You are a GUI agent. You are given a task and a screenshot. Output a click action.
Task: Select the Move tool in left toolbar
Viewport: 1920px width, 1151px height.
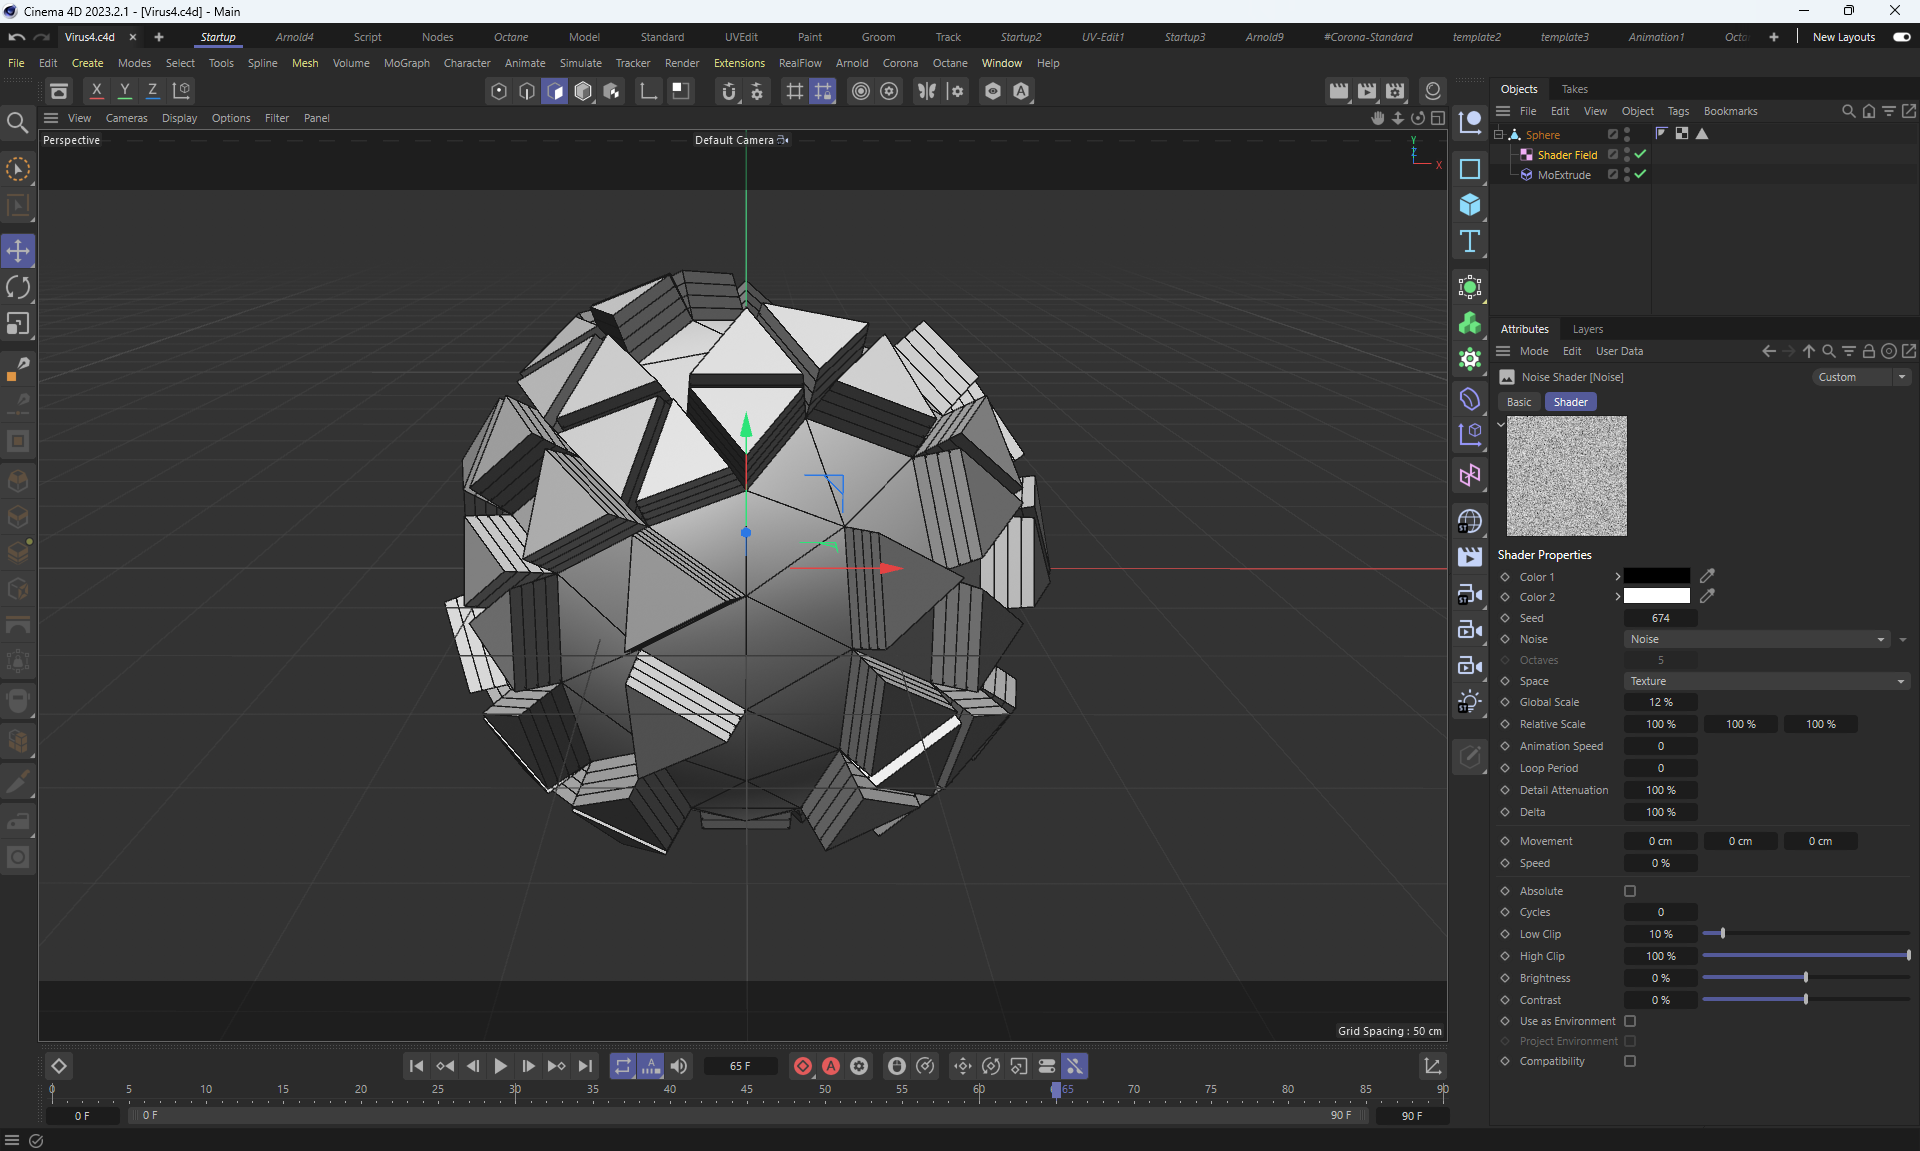(x=18, y=251)
